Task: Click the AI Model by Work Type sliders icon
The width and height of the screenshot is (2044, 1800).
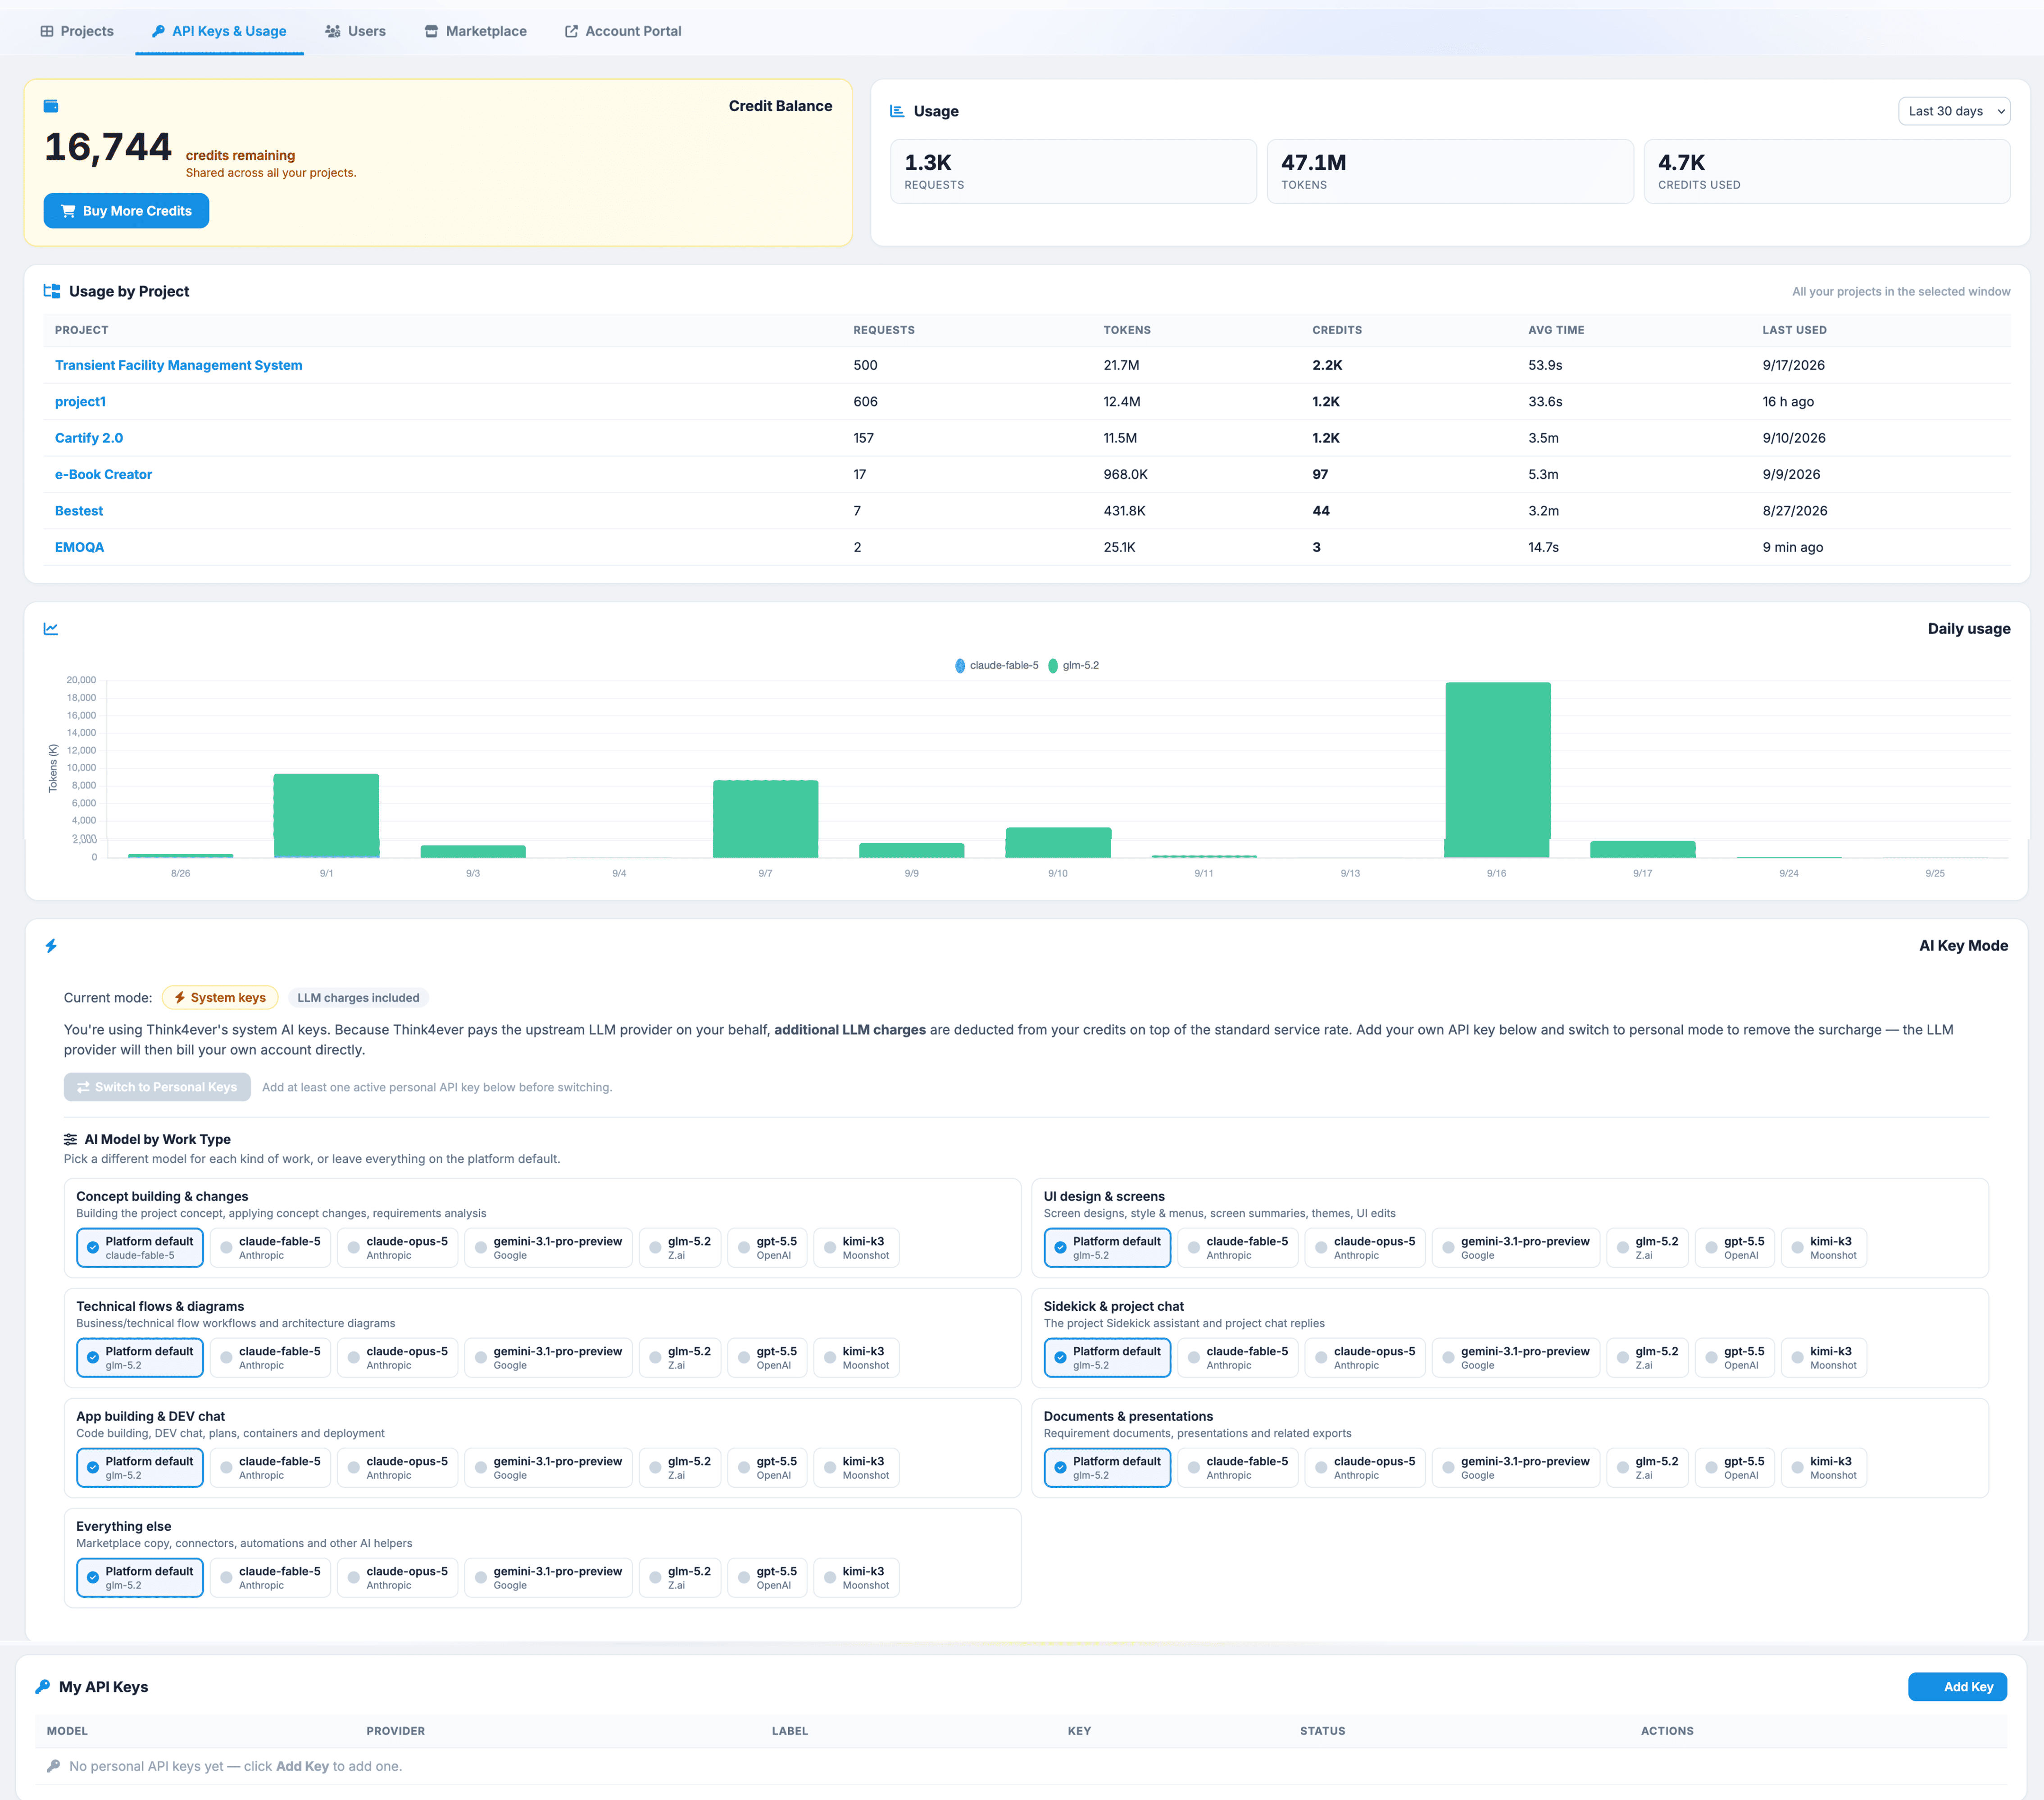Action: (x=70, y=1139)
